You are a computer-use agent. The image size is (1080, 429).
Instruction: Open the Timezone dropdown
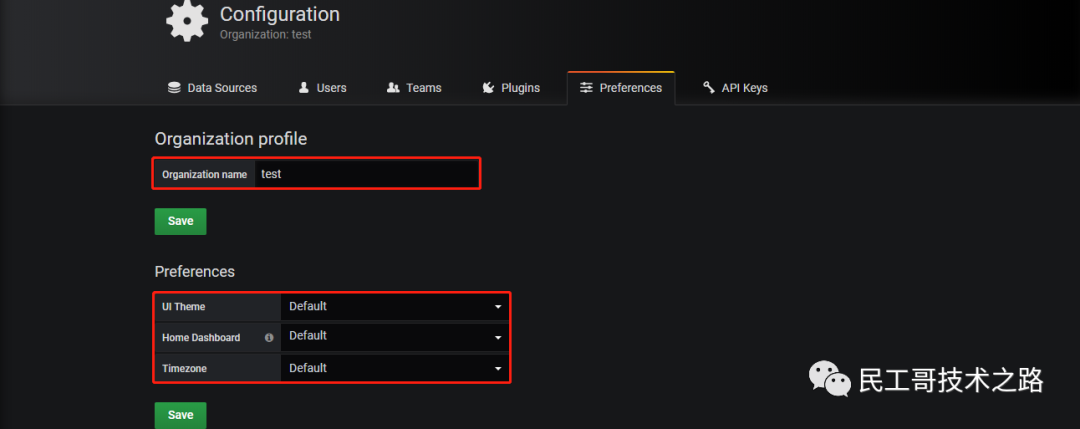tap(395, 368)
